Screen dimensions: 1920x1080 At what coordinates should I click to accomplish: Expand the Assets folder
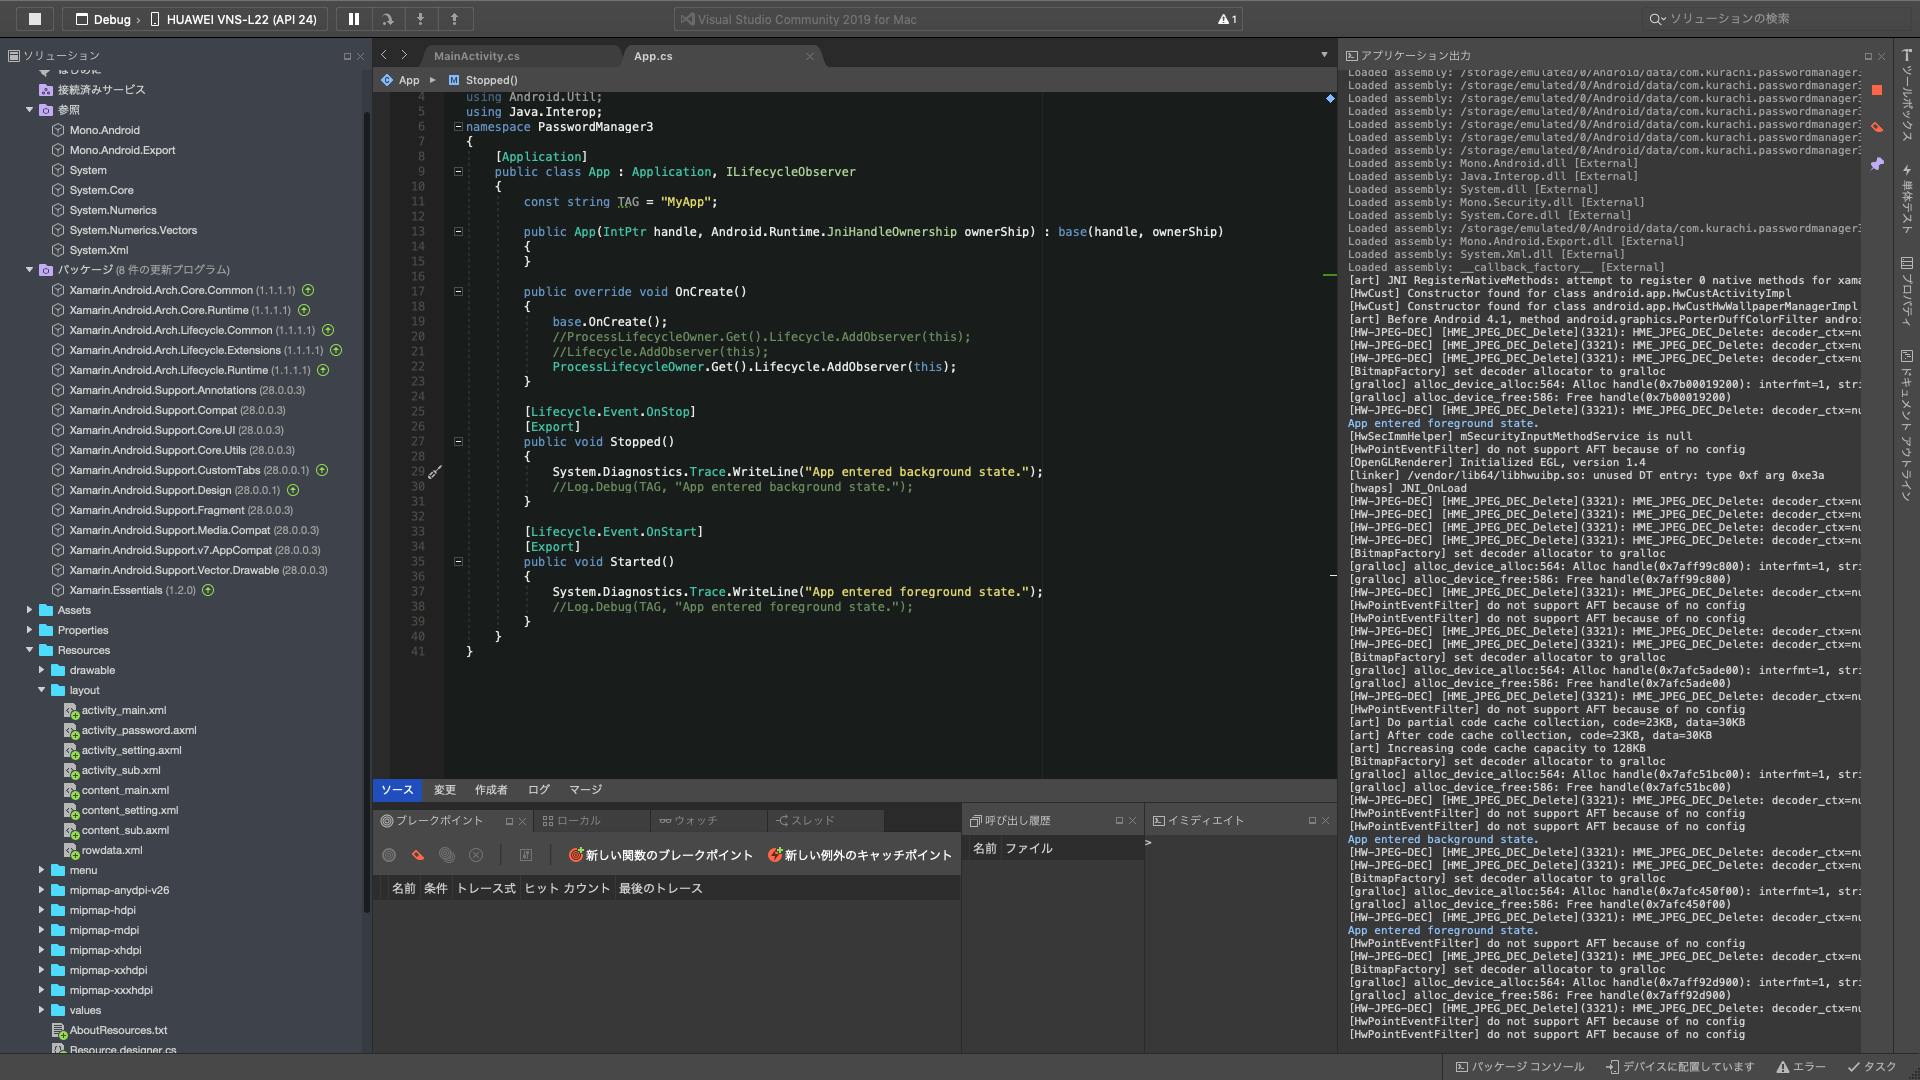click(x=30, y=610)
